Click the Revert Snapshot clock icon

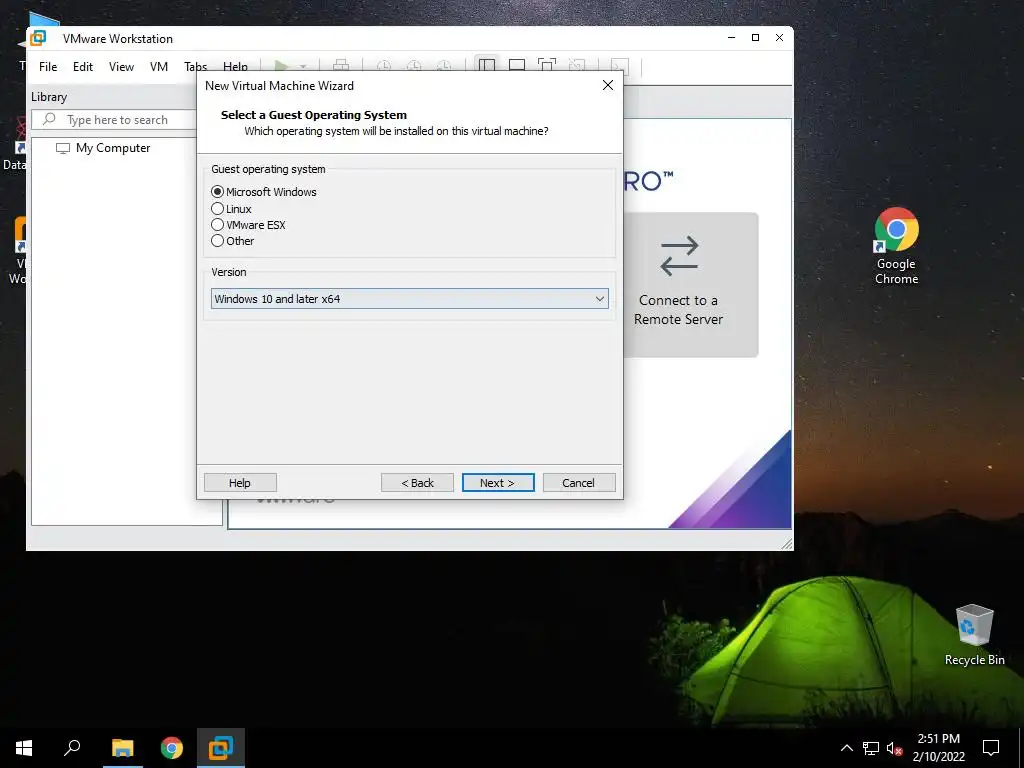click(x=414, y=65)
